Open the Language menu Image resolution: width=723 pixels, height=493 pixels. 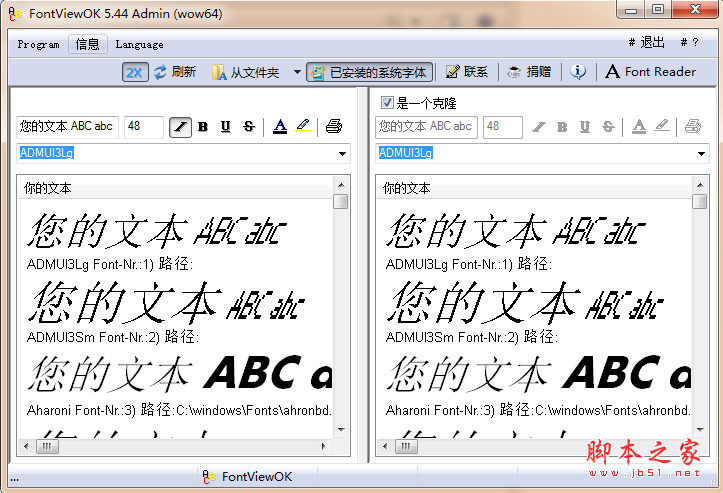(139, 44)
